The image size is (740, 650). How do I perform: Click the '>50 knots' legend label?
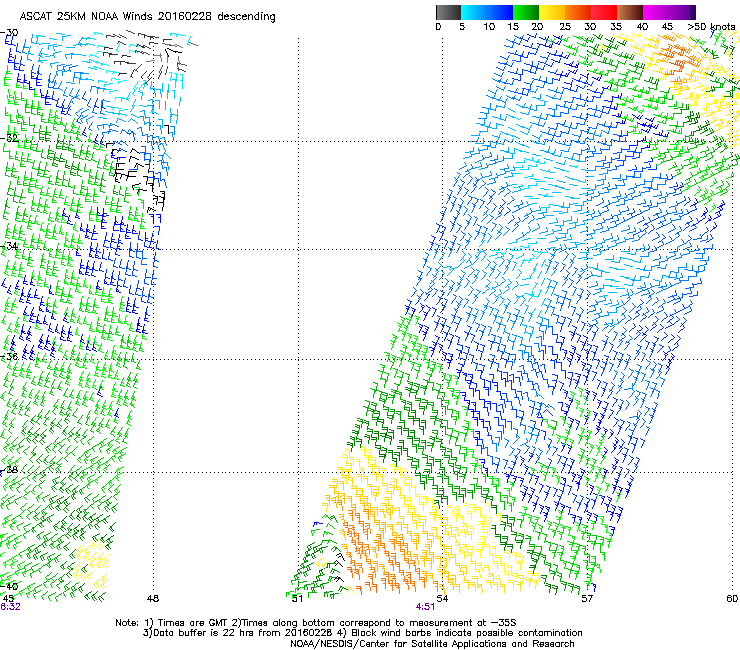click(711, 27)
